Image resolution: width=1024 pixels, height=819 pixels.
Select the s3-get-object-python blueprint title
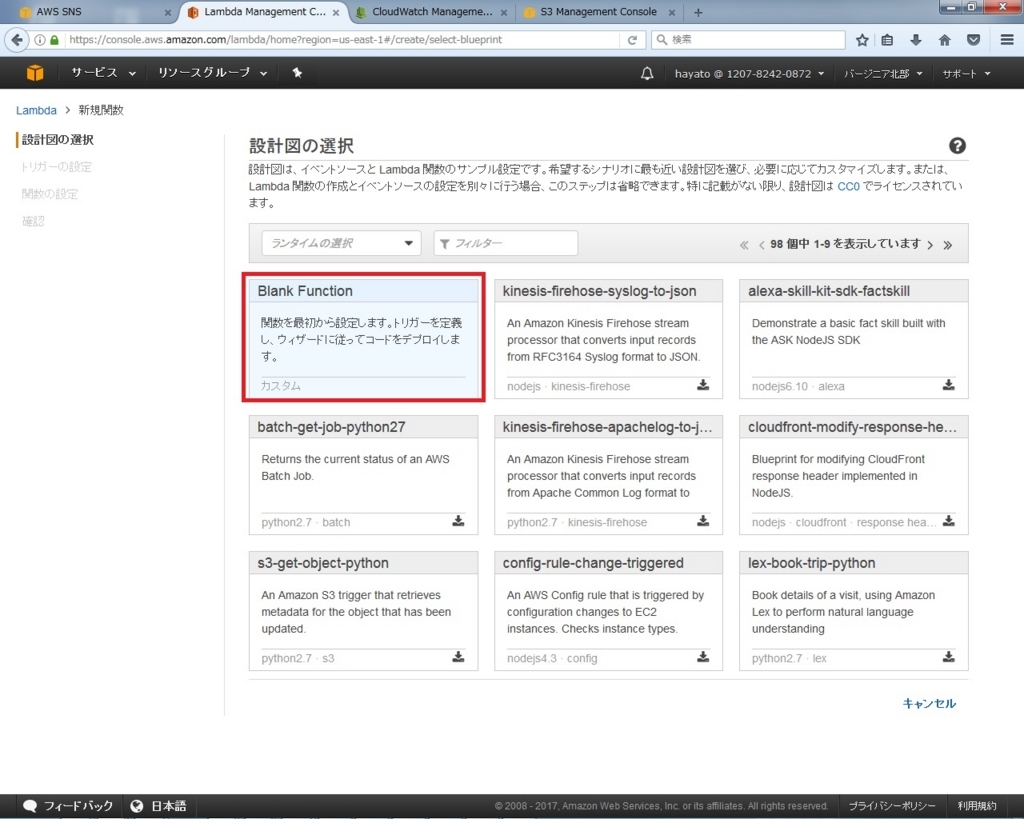pyautogui.click(x=323, y=563)
